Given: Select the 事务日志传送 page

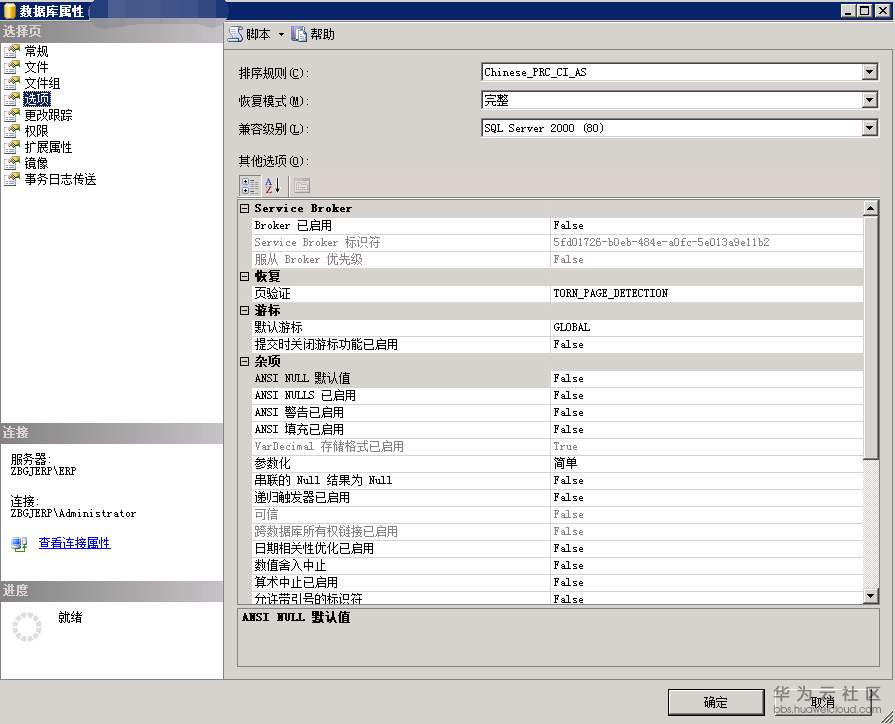Looking at the screenshot, I should [60, 179].
